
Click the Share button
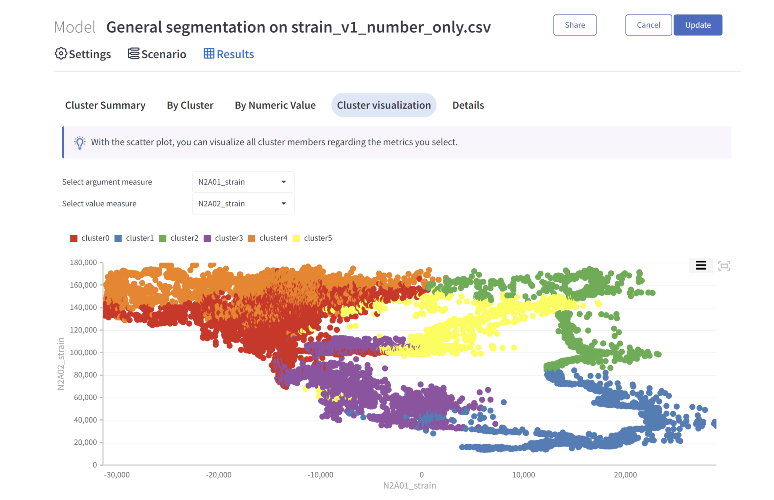tap(575, 25)
